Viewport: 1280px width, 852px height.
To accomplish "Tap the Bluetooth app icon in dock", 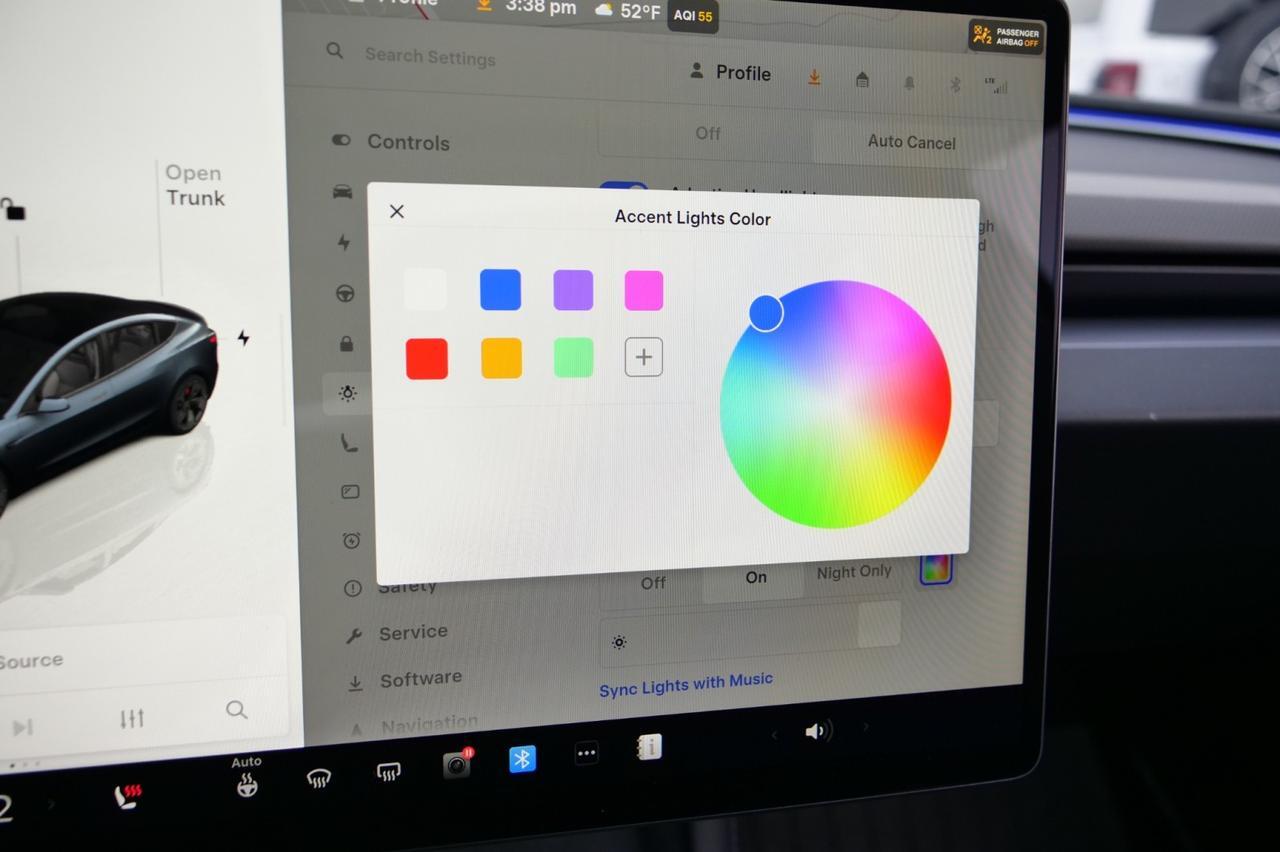I will [x=521, y=759].
